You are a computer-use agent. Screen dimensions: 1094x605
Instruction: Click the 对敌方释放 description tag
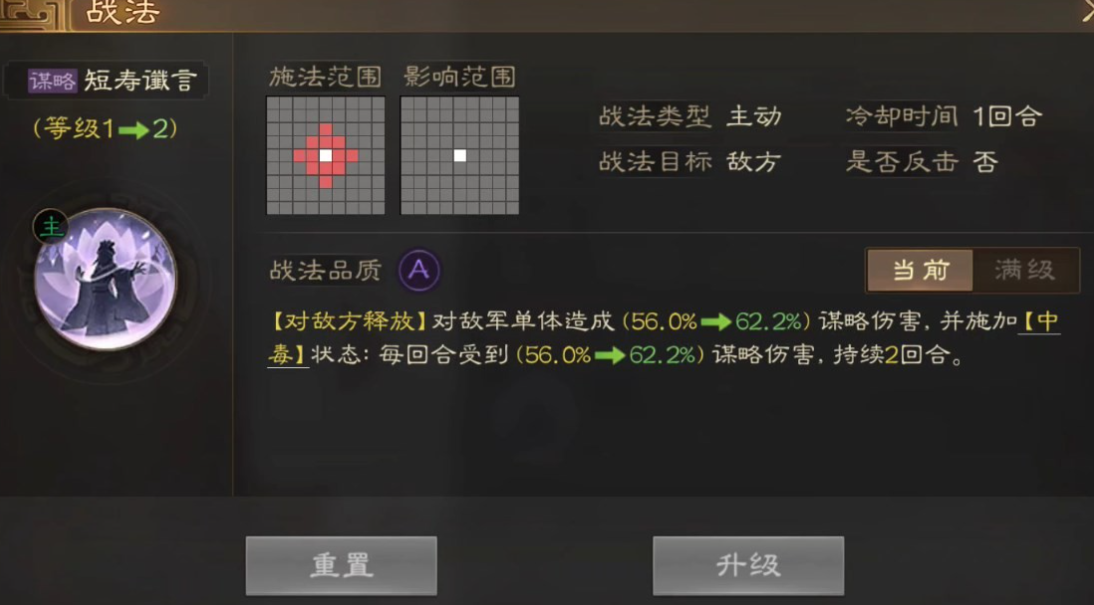pyautogui.click(x=349, y=322)
